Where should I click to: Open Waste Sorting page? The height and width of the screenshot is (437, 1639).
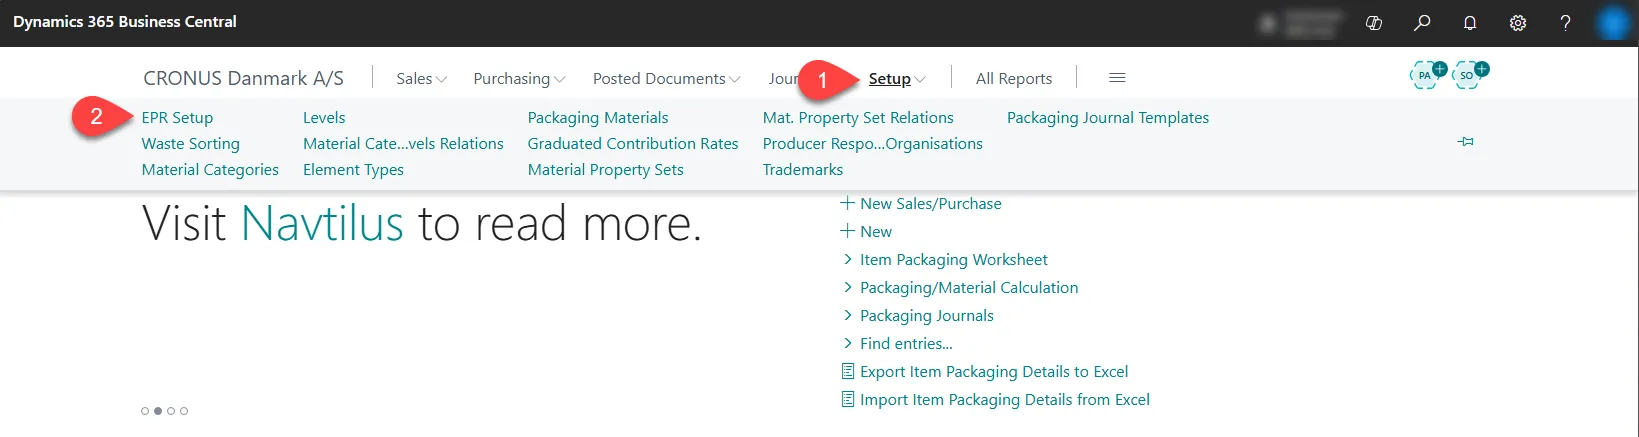click(191, 143)
